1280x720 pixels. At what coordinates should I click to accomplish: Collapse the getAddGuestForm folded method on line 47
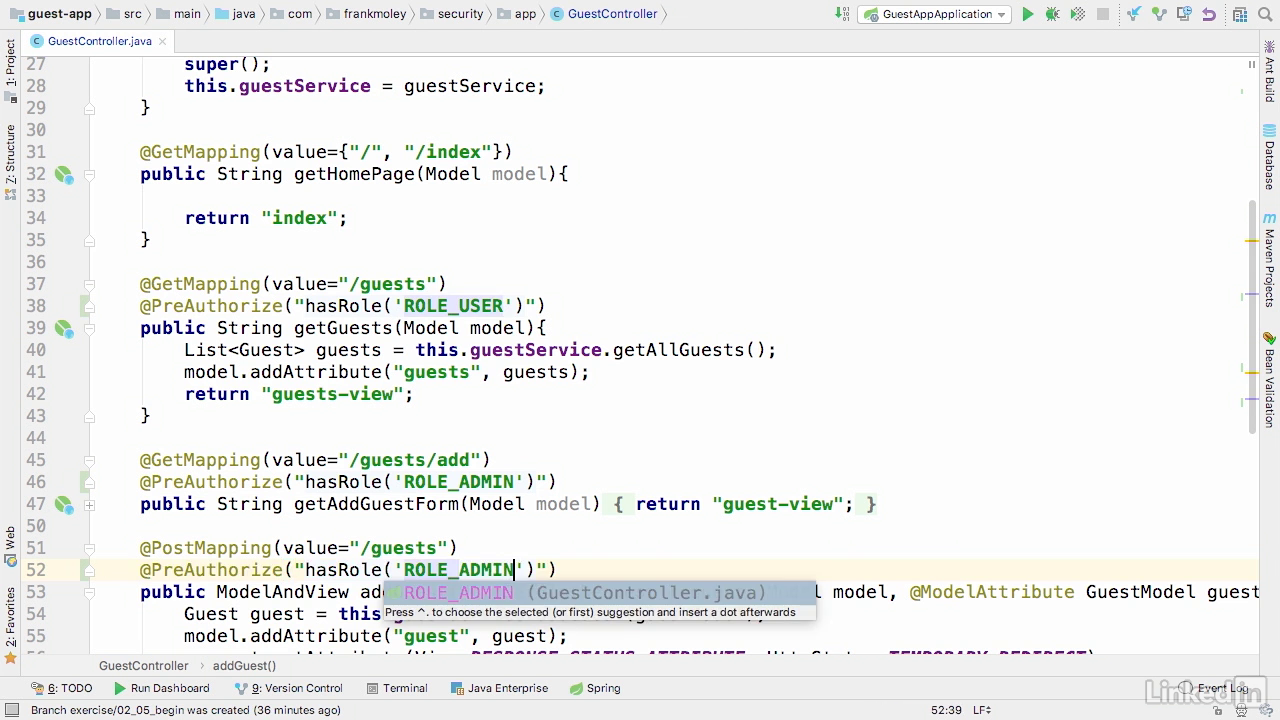pos(89,505)
